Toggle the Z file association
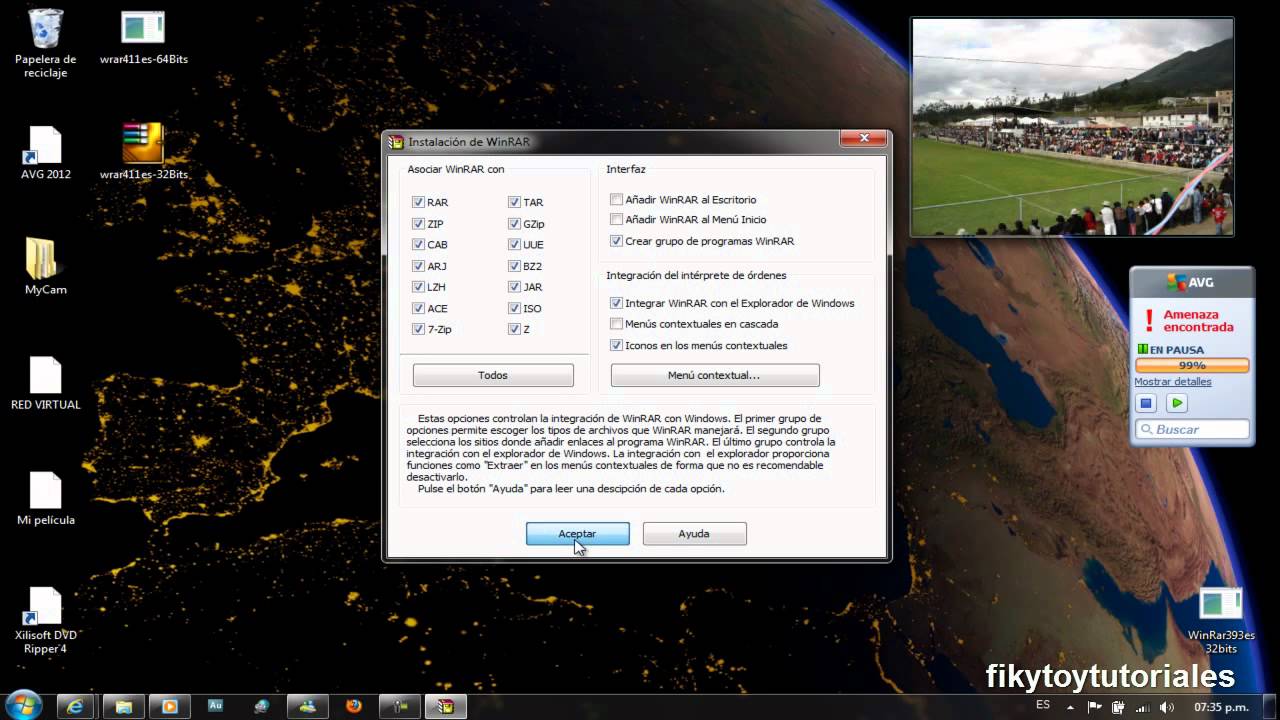 pos(514,329)
